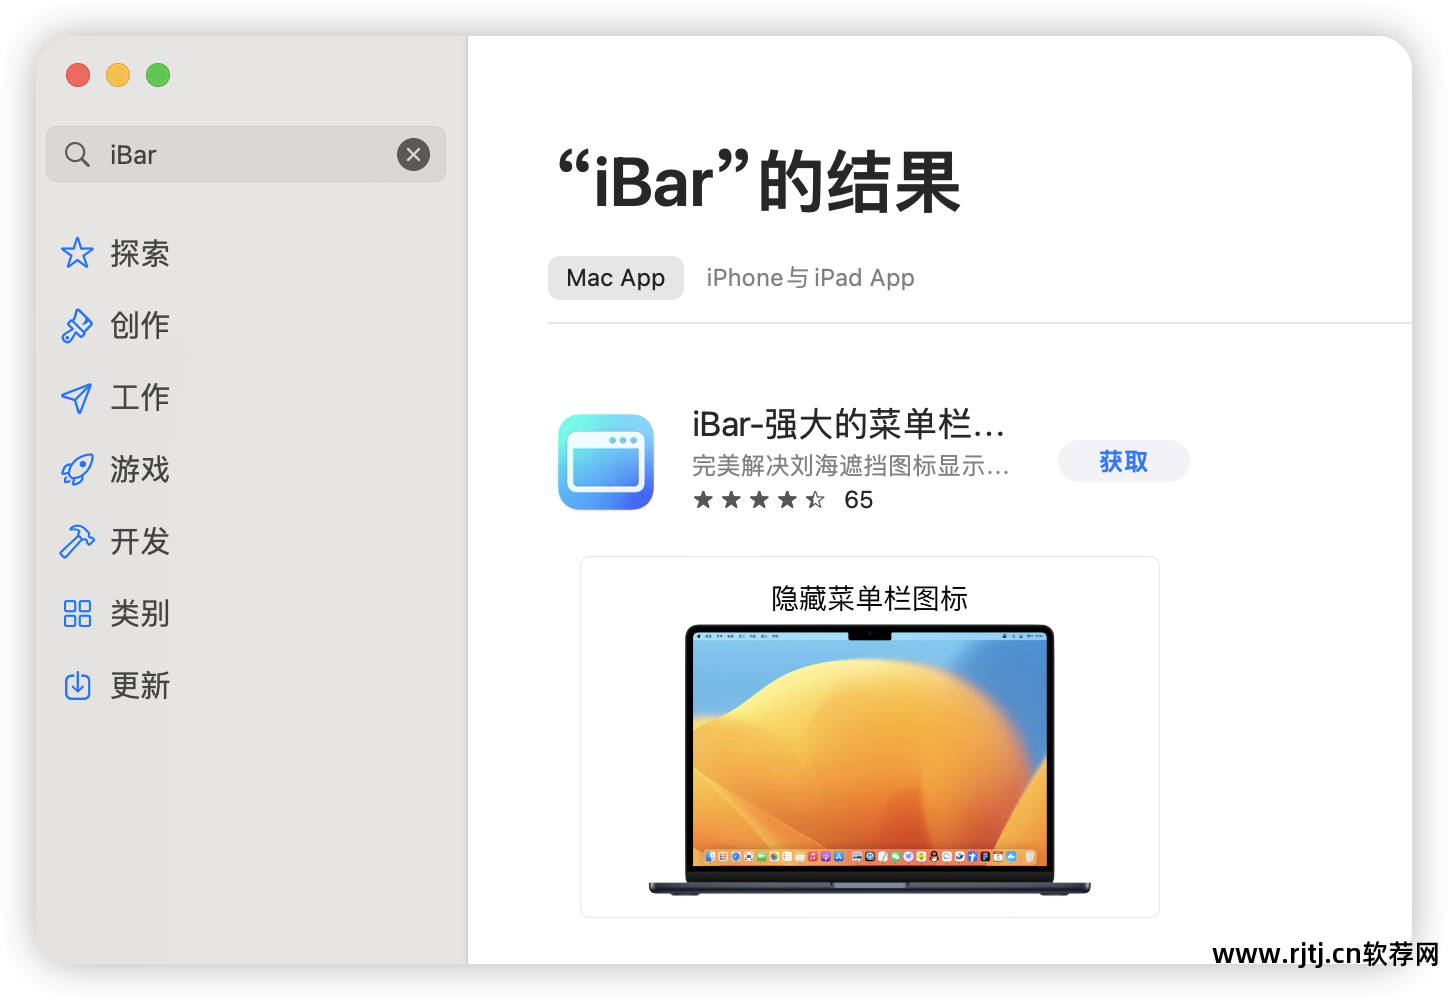Click the subtitle 完美解决刘海遮挡图标显示
Screen dimensions: 1448x1000
click(x=849, y=465)
